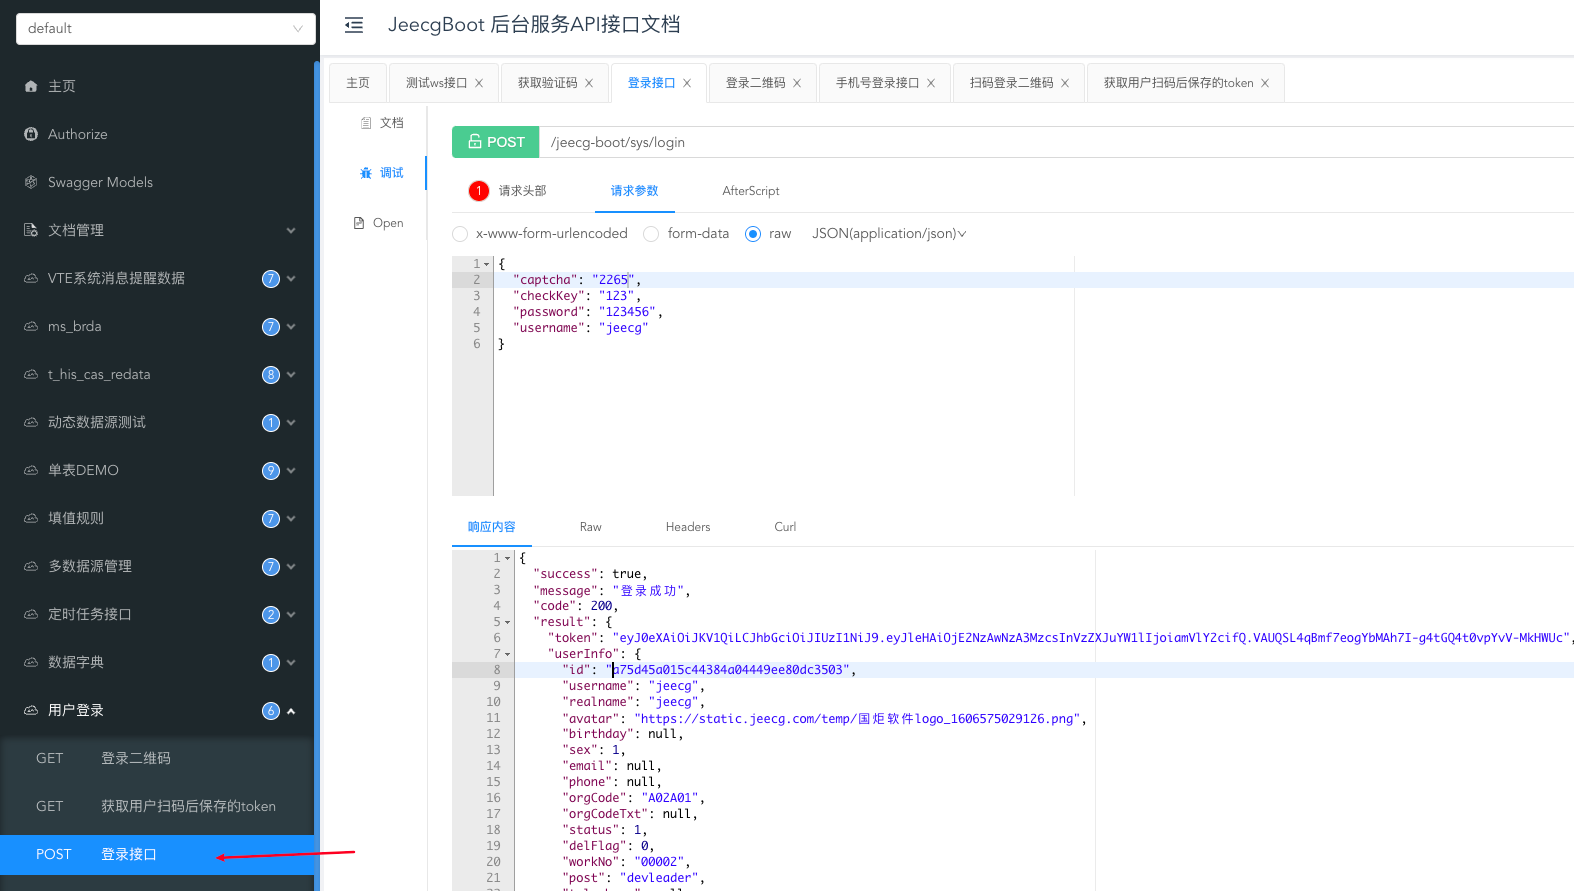1574x891 pixels.
Task: Click the token line in response
Action: 1044,638
